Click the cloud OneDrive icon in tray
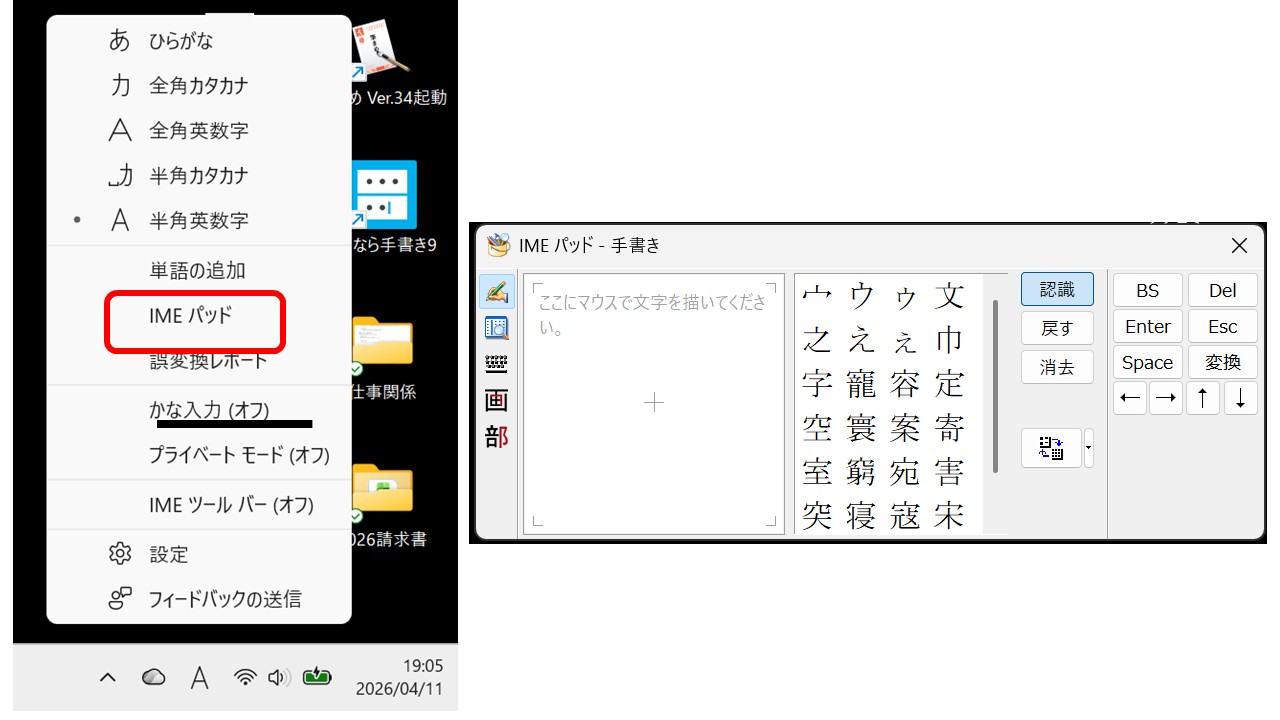Viewport: 1280px width, 720px height. (153, 677)
